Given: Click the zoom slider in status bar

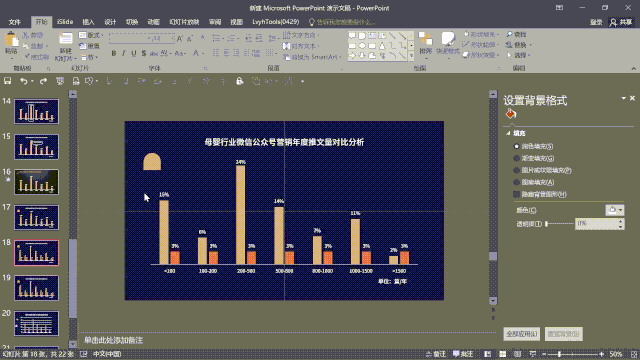Looking at the screenshot, I should pyautogui.click(x=573, y=354).
